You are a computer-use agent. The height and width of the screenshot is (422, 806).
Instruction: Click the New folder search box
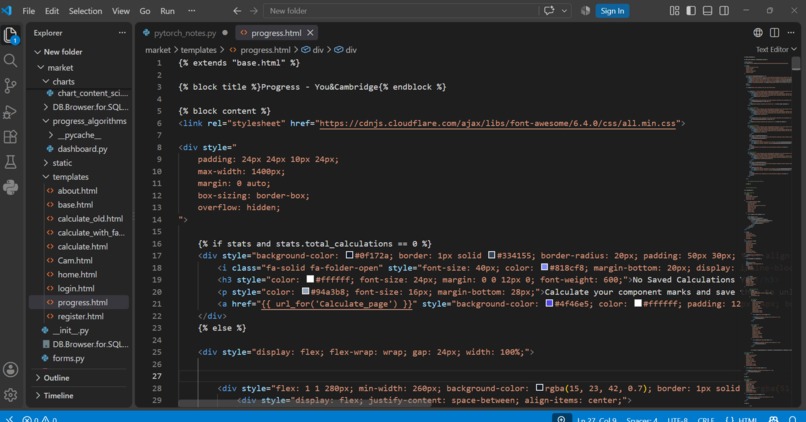click(x=401, y=11)
